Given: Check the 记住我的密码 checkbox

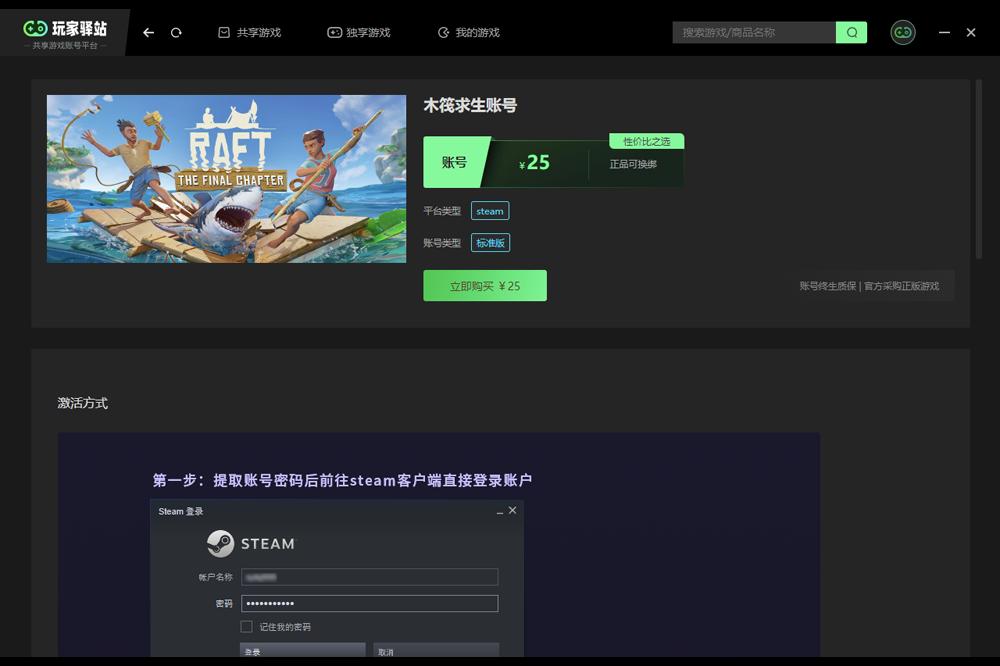Looking at the screenshot, I should click(244, 626).
